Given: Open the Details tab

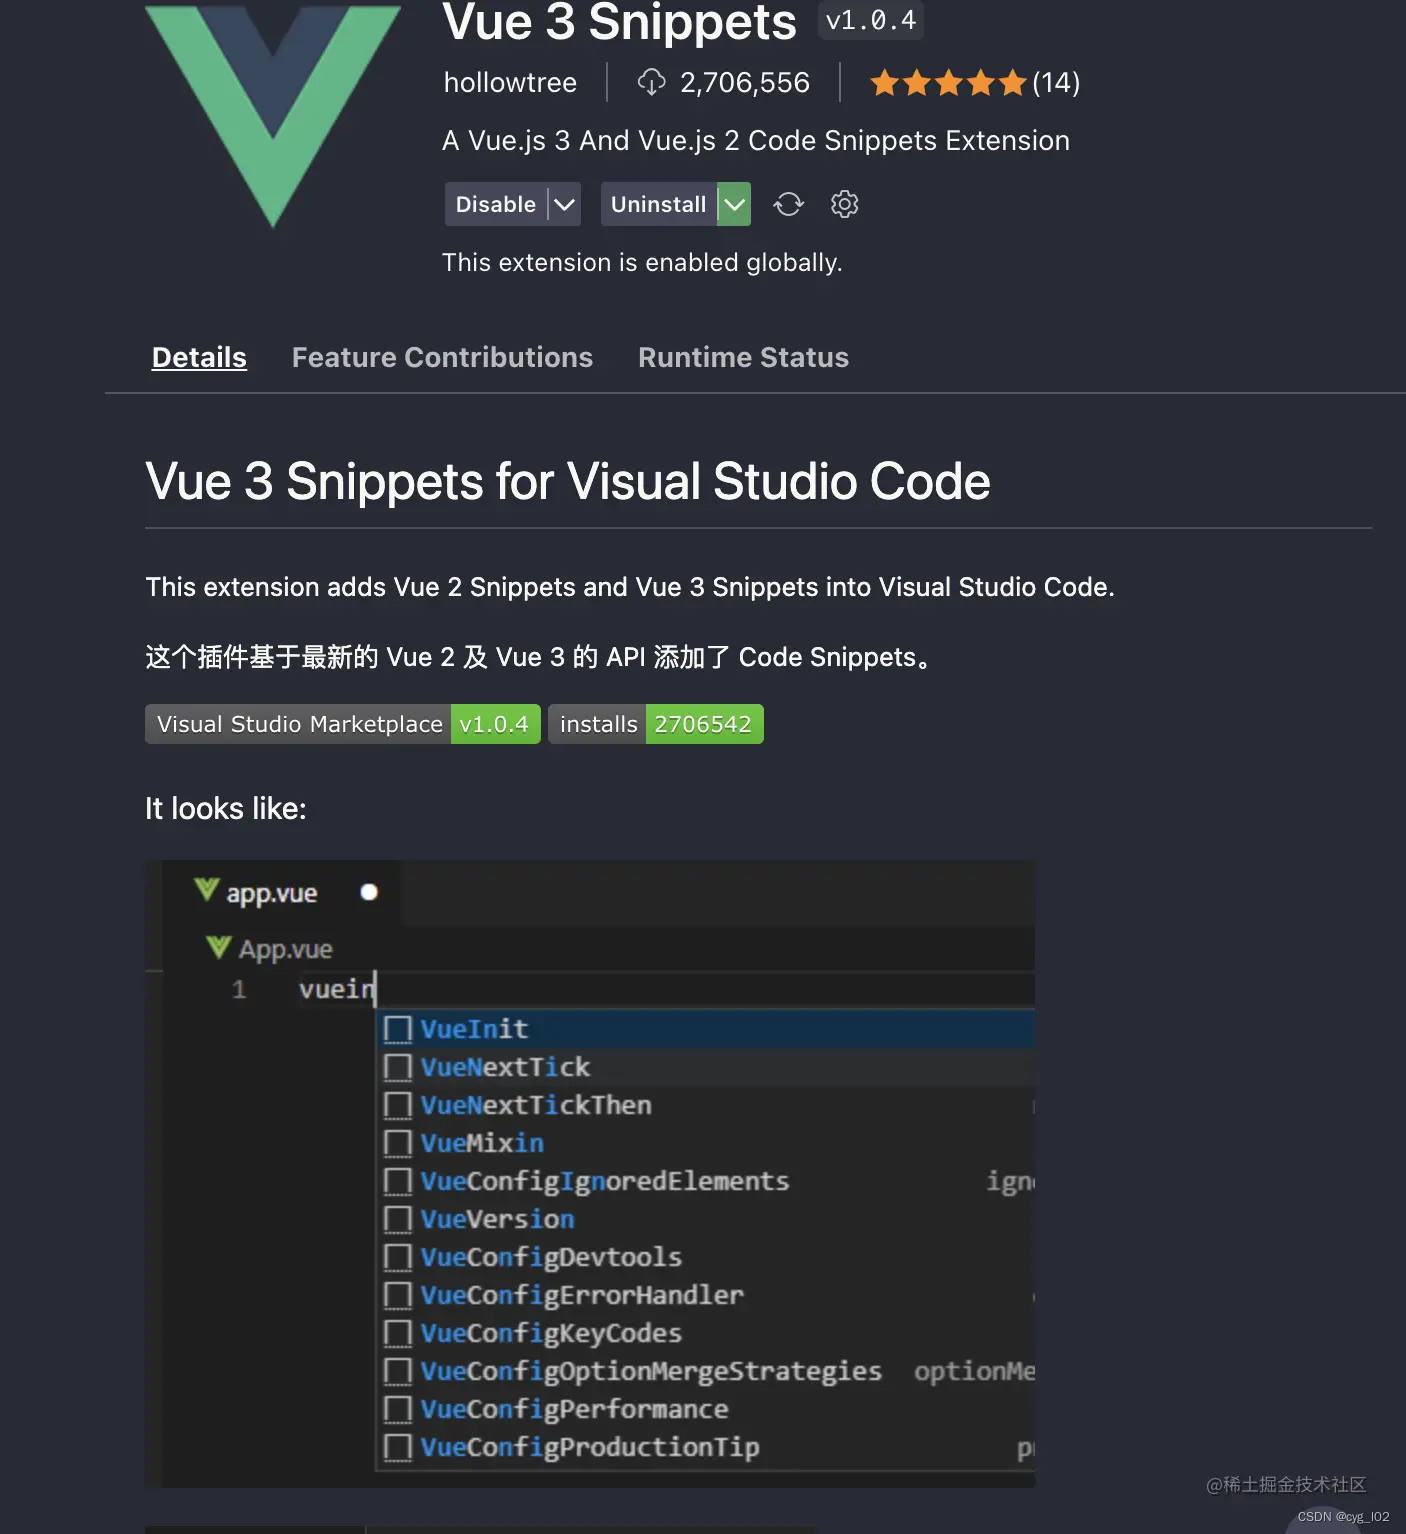Looking at the screenshot, I should (199, 357).
